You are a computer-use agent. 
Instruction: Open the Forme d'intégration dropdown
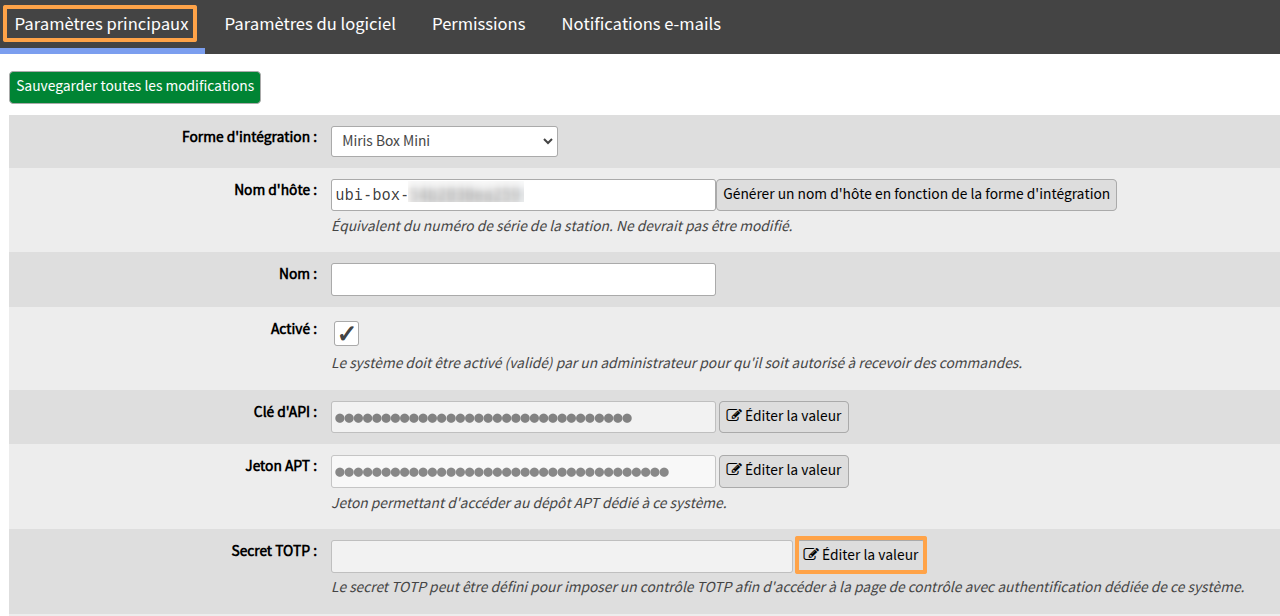click(x=444, y=141)
